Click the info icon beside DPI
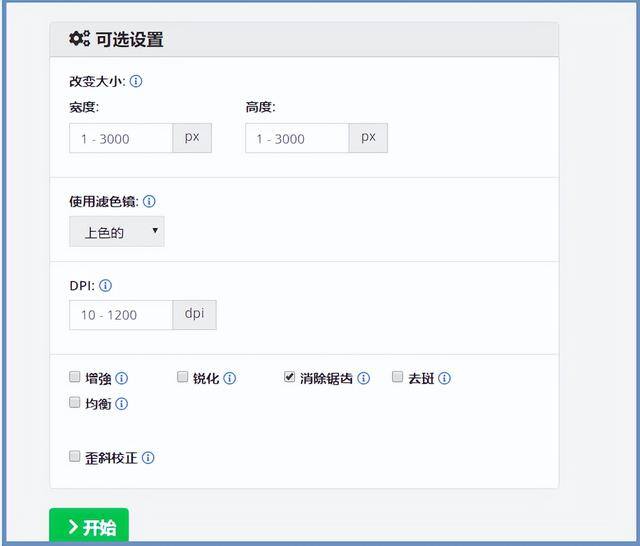The image size is (640, 546). pyautogui.click(x=105, y=286)
